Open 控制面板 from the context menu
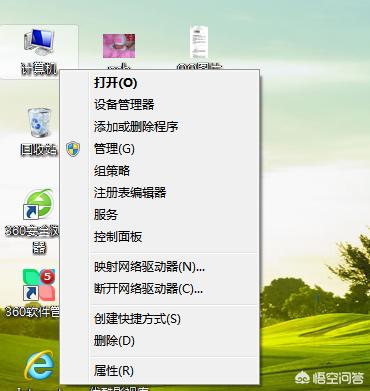Image resolution: width=370 pixels, height=391 pixels. point(160,237)
